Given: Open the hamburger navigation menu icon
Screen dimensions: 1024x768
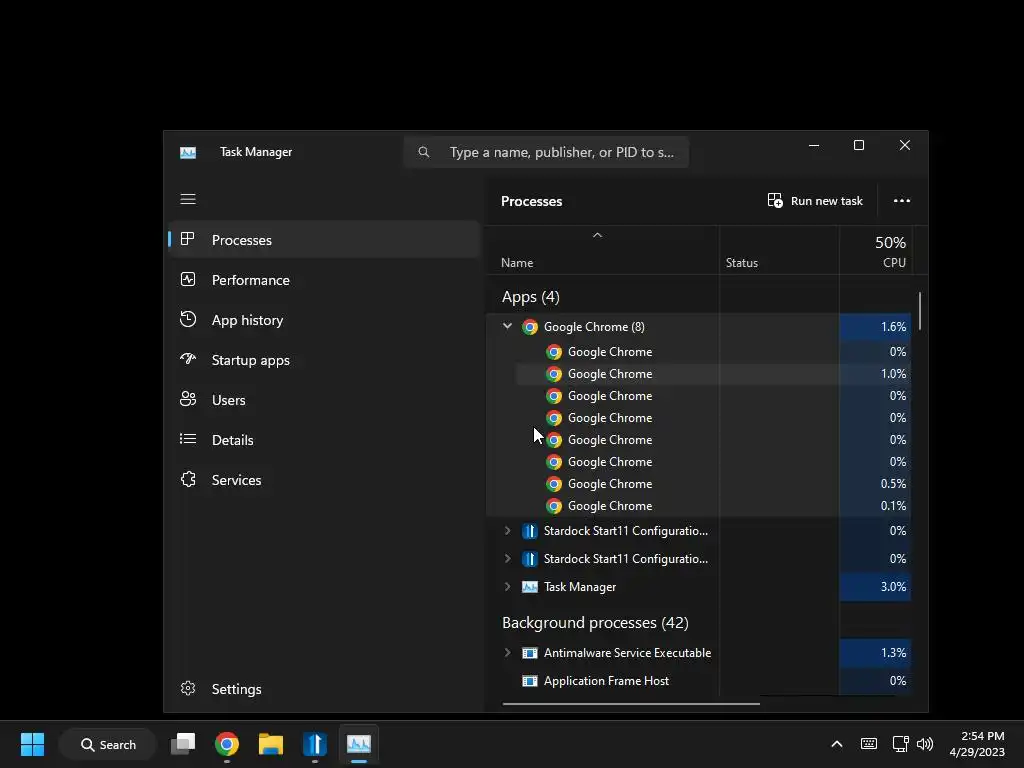Looking at the screenshot, I should (x=188, y=199).
